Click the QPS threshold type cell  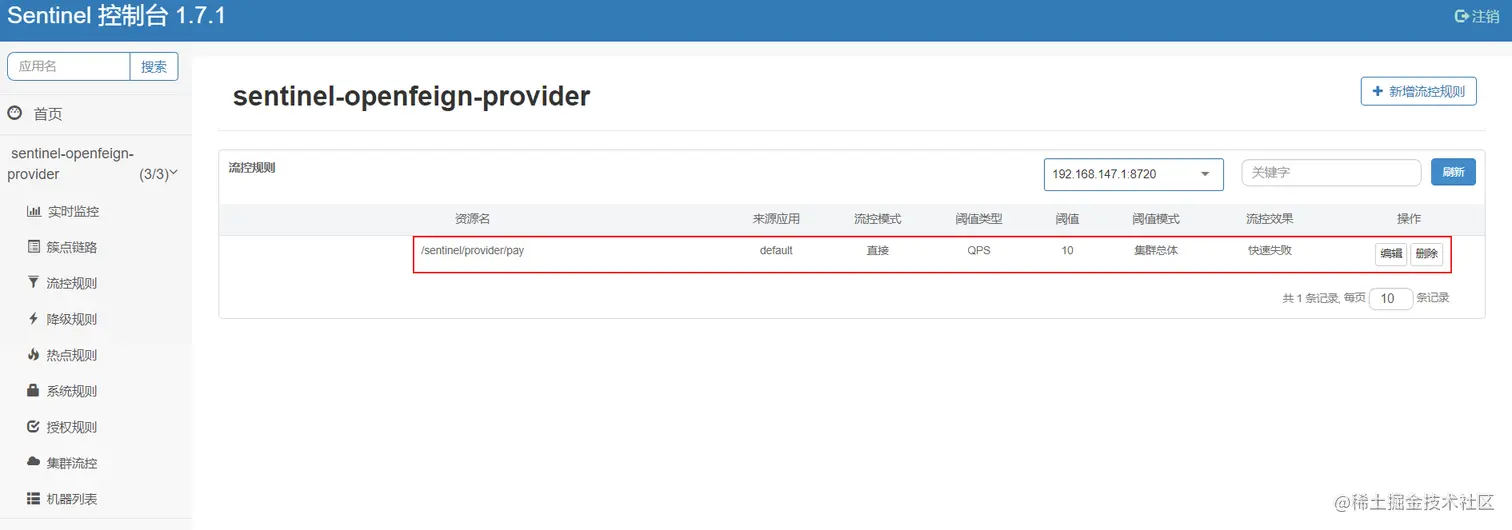coord(978,250)
